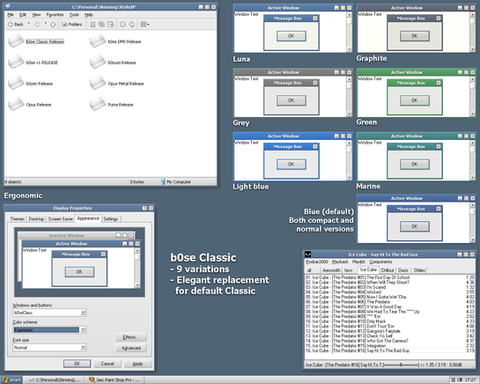Click the Undo icon in Explorer toolbar

[x=132, y=24]
